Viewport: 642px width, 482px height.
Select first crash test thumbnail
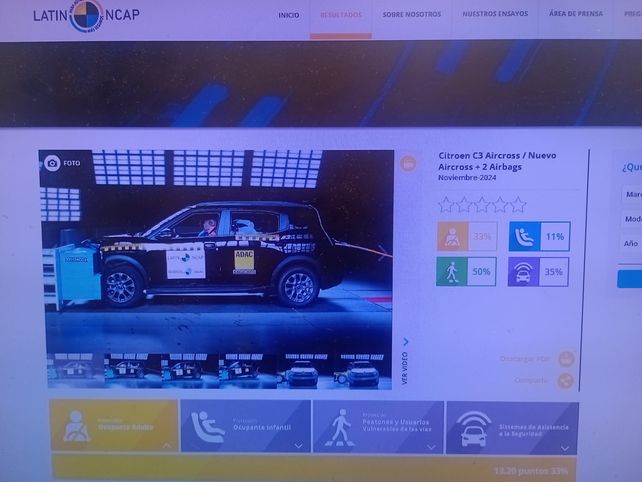coord(75,370)
